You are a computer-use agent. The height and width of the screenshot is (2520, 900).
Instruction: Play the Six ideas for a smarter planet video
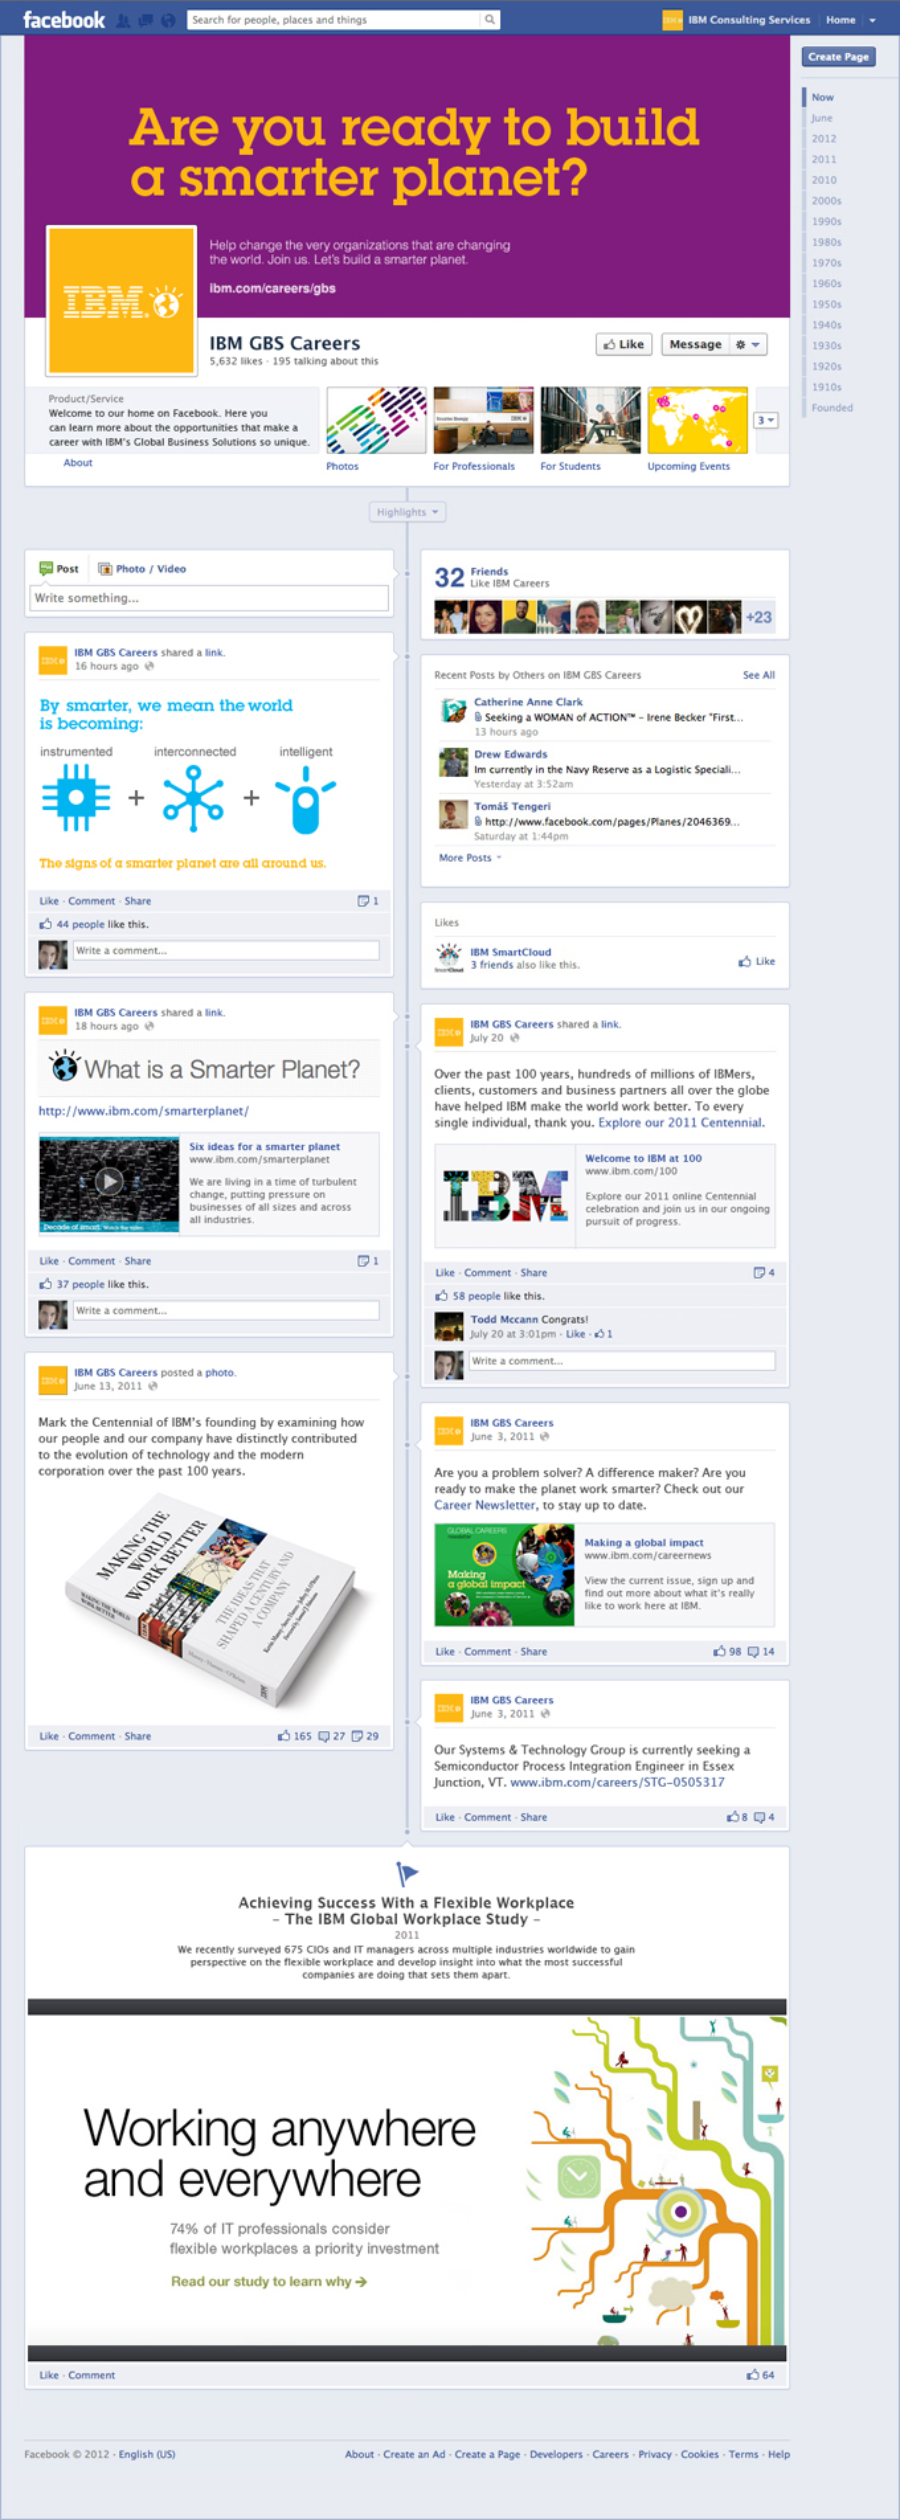tap(109, 1182)
